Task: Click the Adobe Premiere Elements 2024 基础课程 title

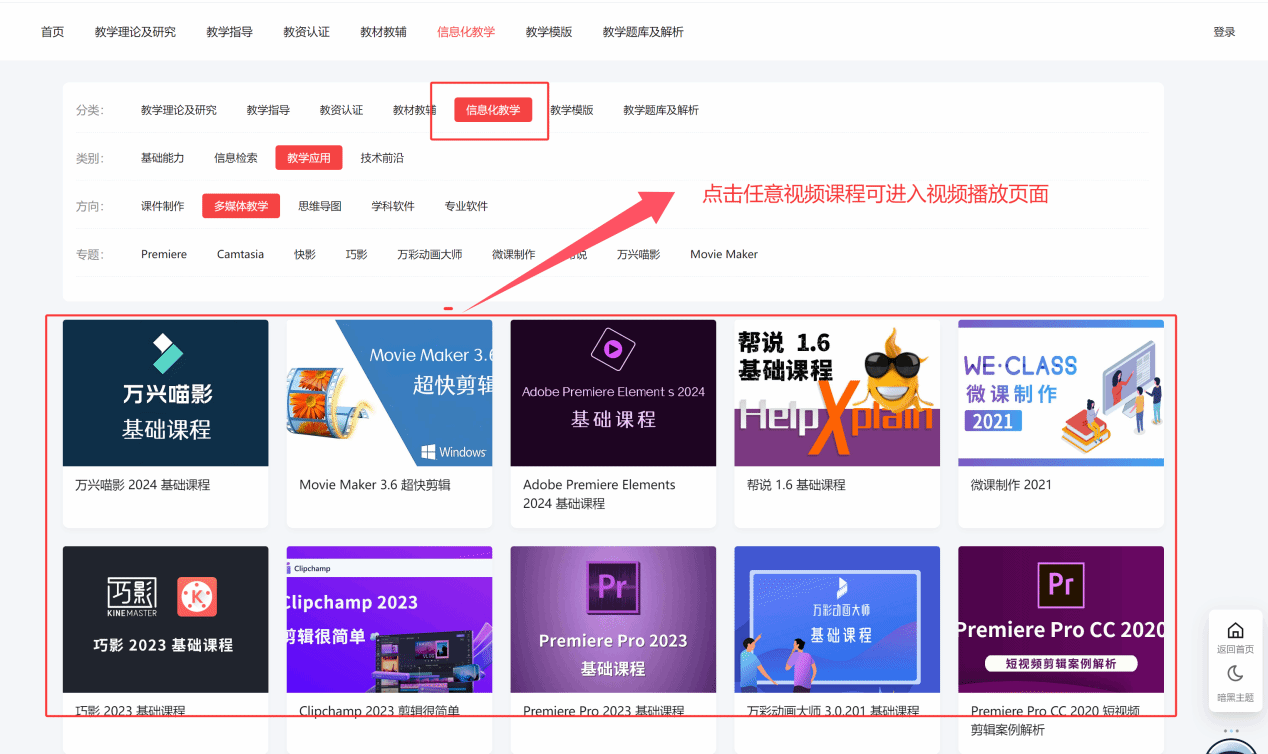Action: [599, 494]
